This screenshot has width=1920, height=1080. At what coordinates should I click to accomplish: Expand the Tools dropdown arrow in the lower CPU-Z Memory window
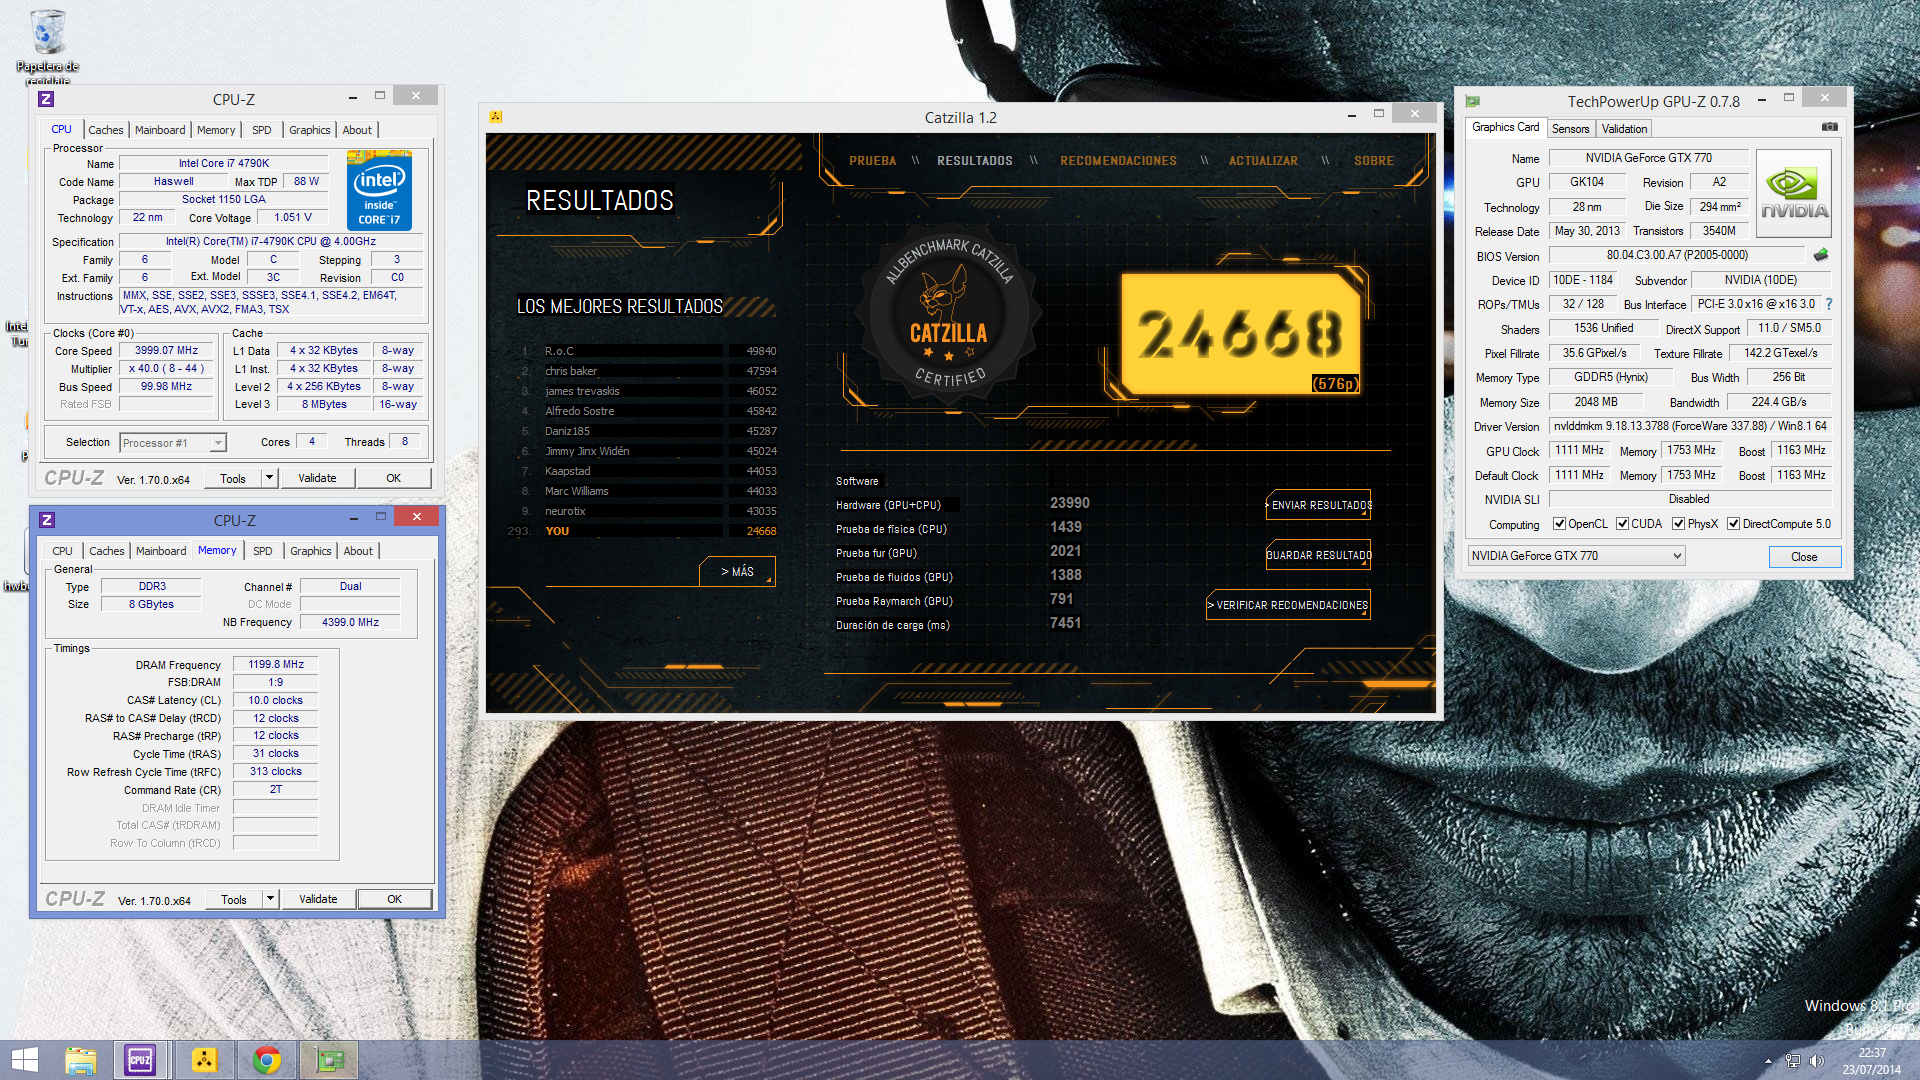[270, 899]
